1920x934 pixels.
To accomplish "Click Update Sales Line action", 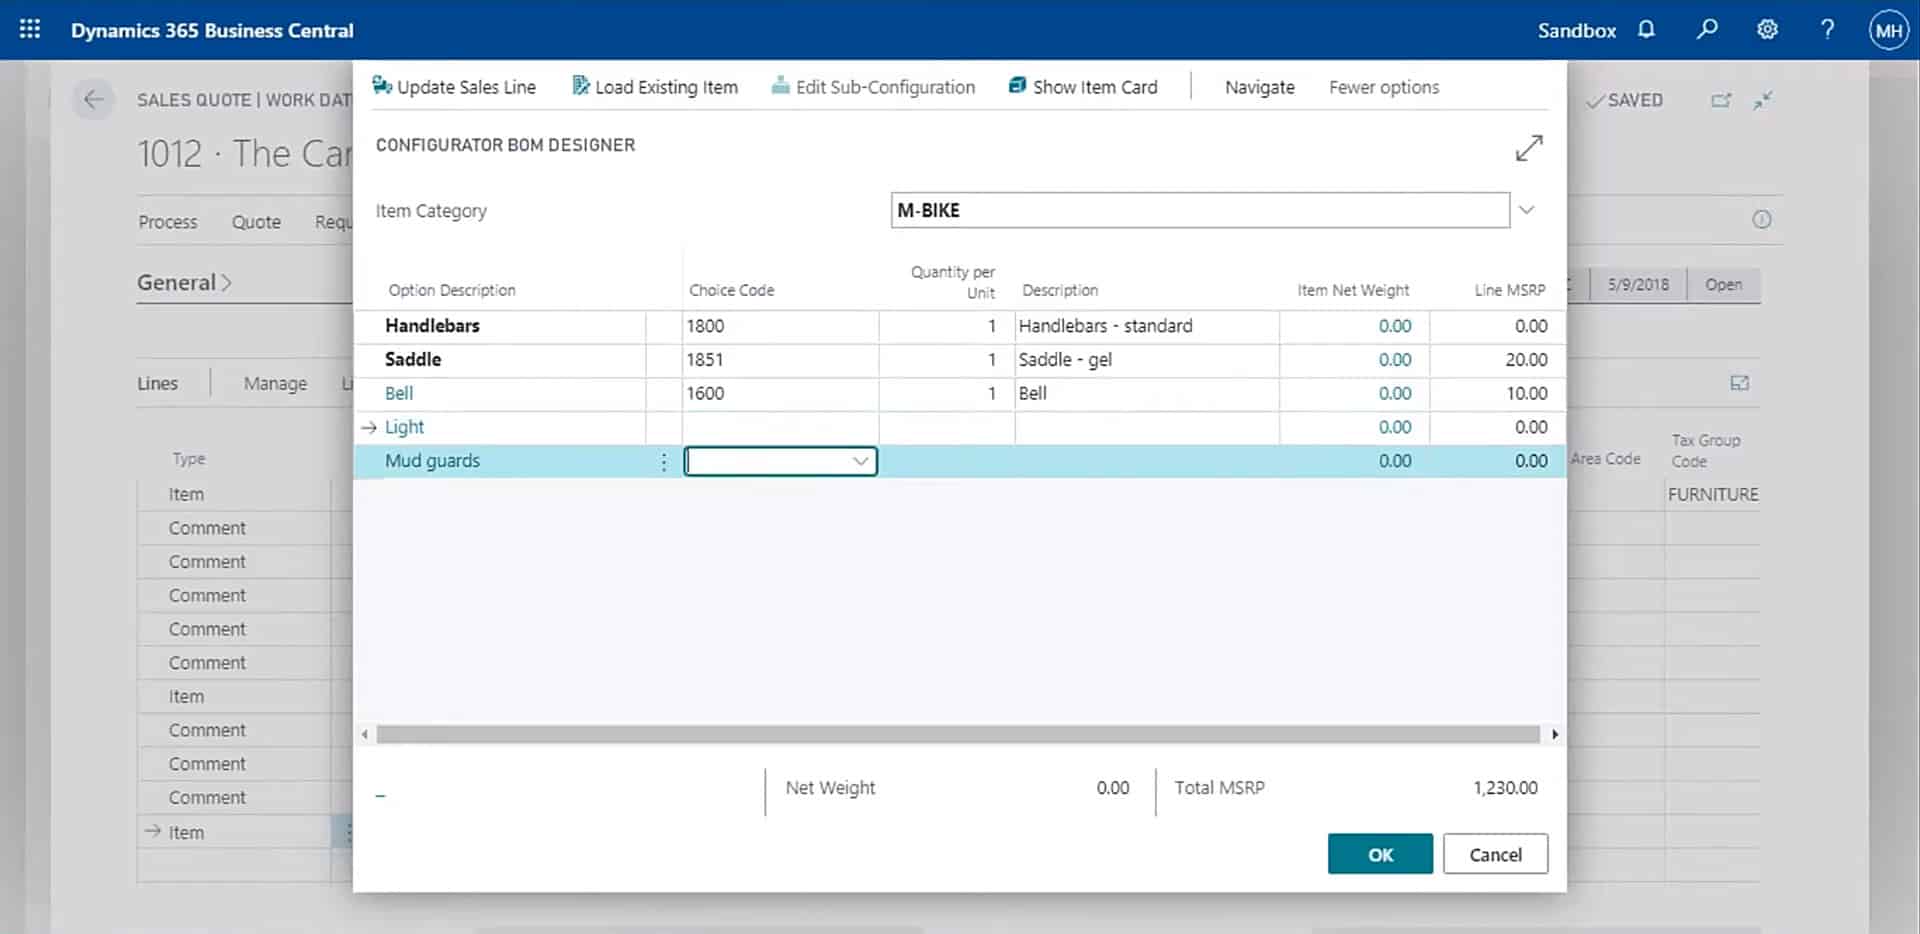I will (x=454, y=87).
